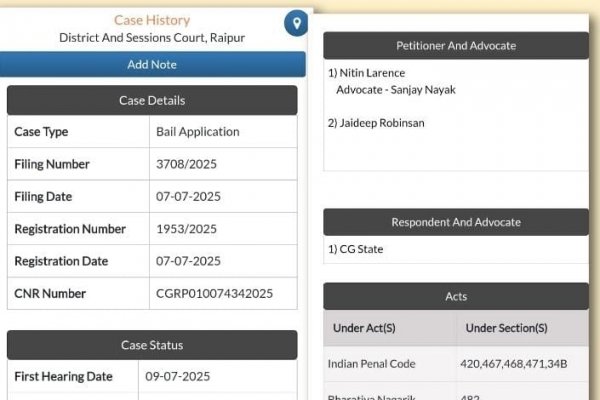Click the Bail Application case type value
This screenshot has width=600, height=400.
tap(198, 132)
